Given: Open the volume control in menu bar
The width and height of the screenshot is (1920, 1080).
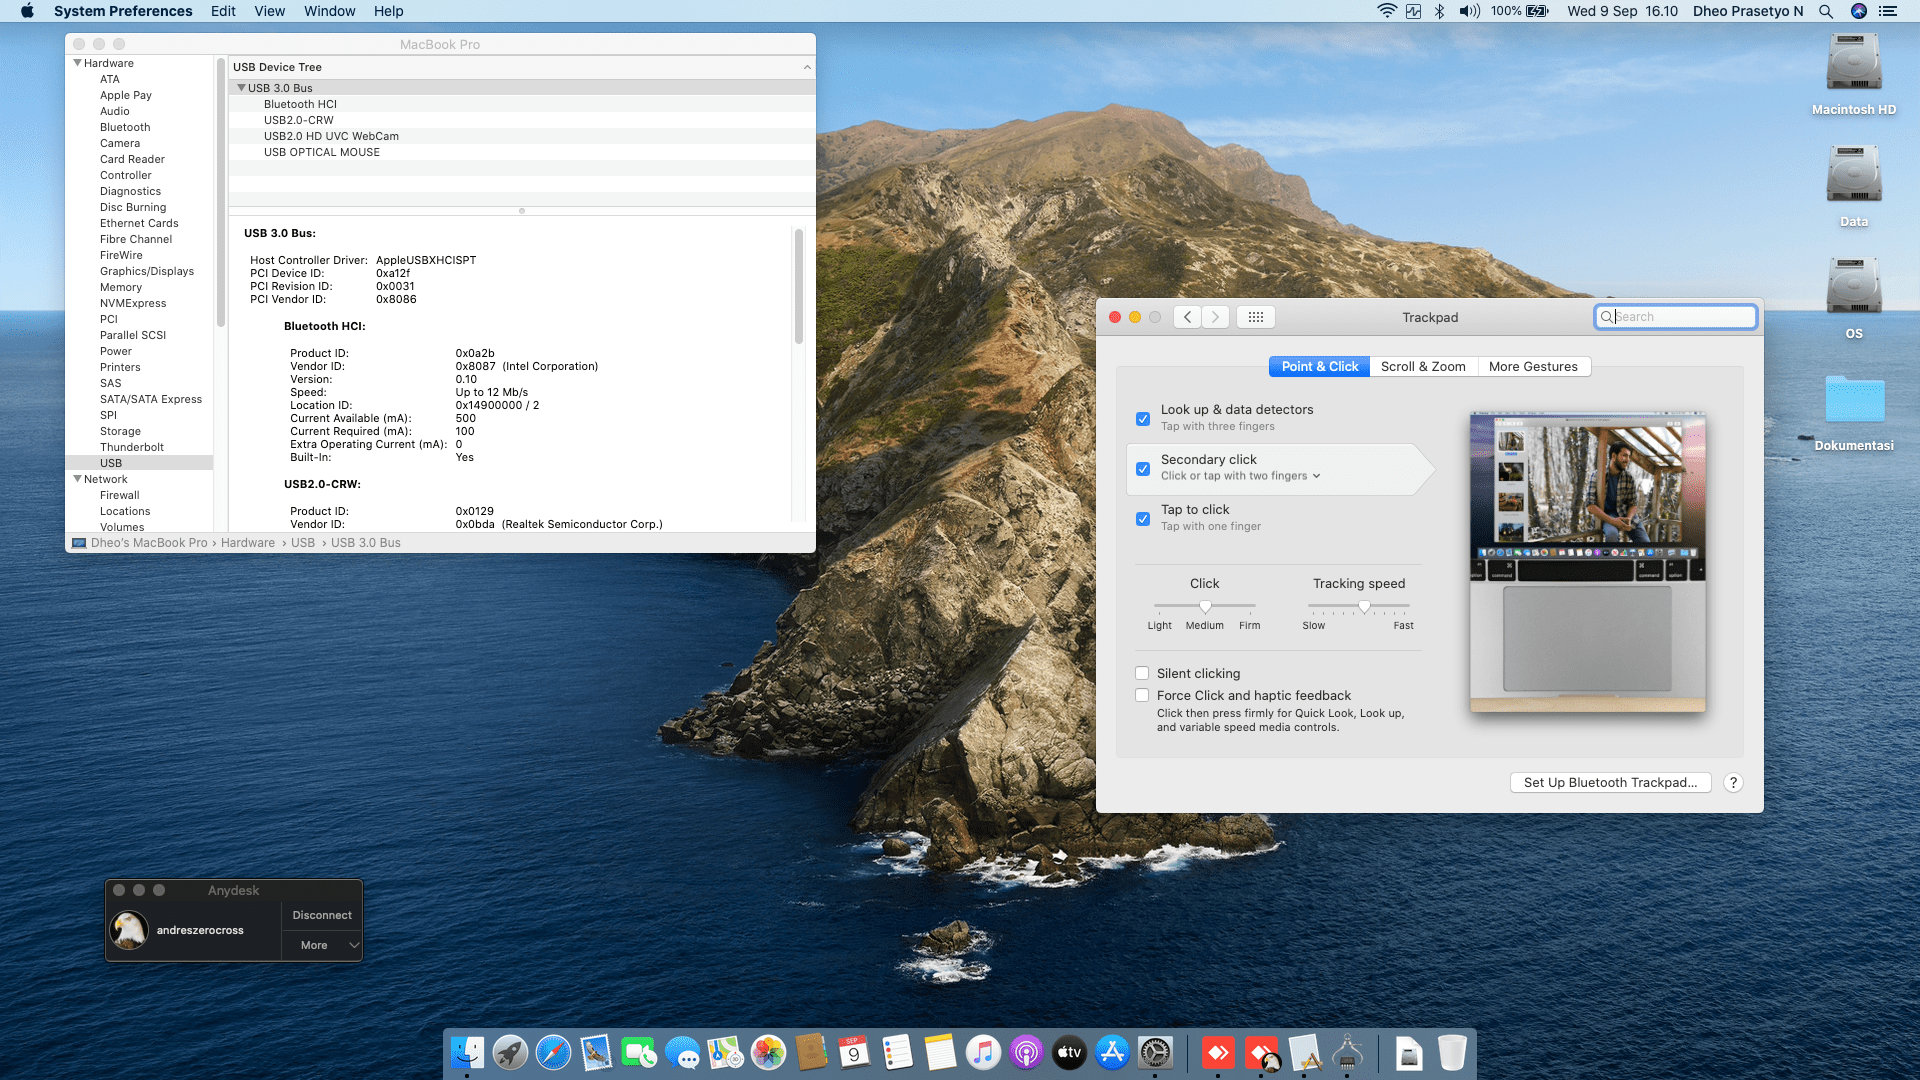Looking at the screenshot, I should [x=1469, y=11].
